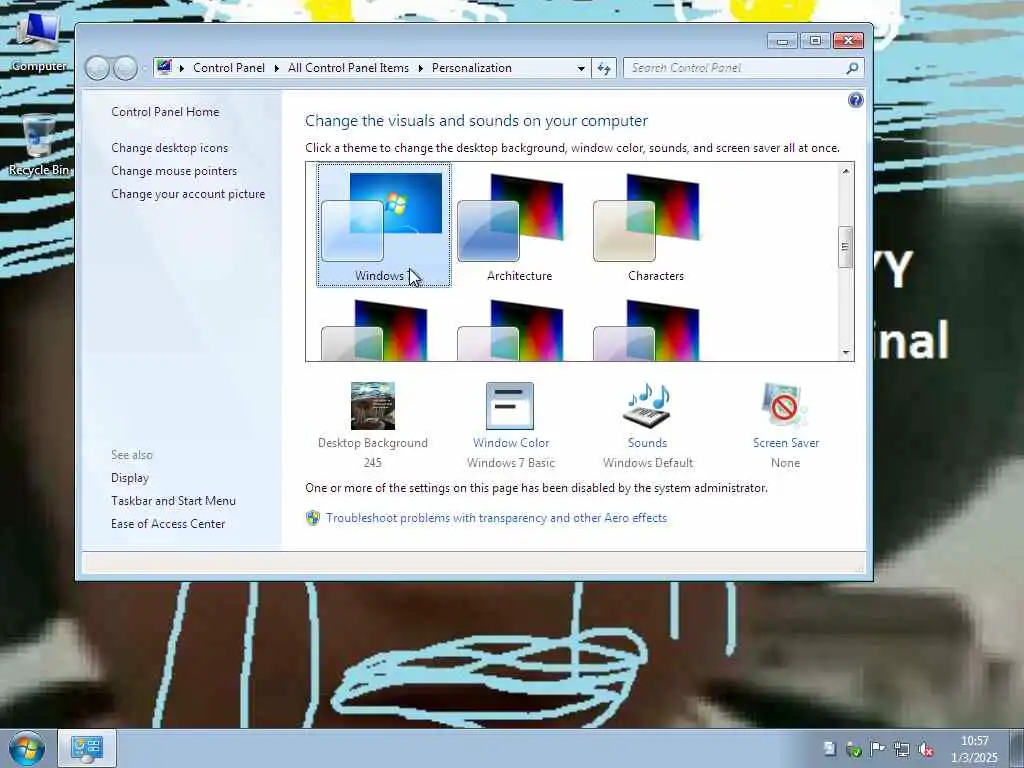The width and height of the screenshot is (1024, 768).
Task: Click the computer icon in address bar
Action: tap(165, 67)
